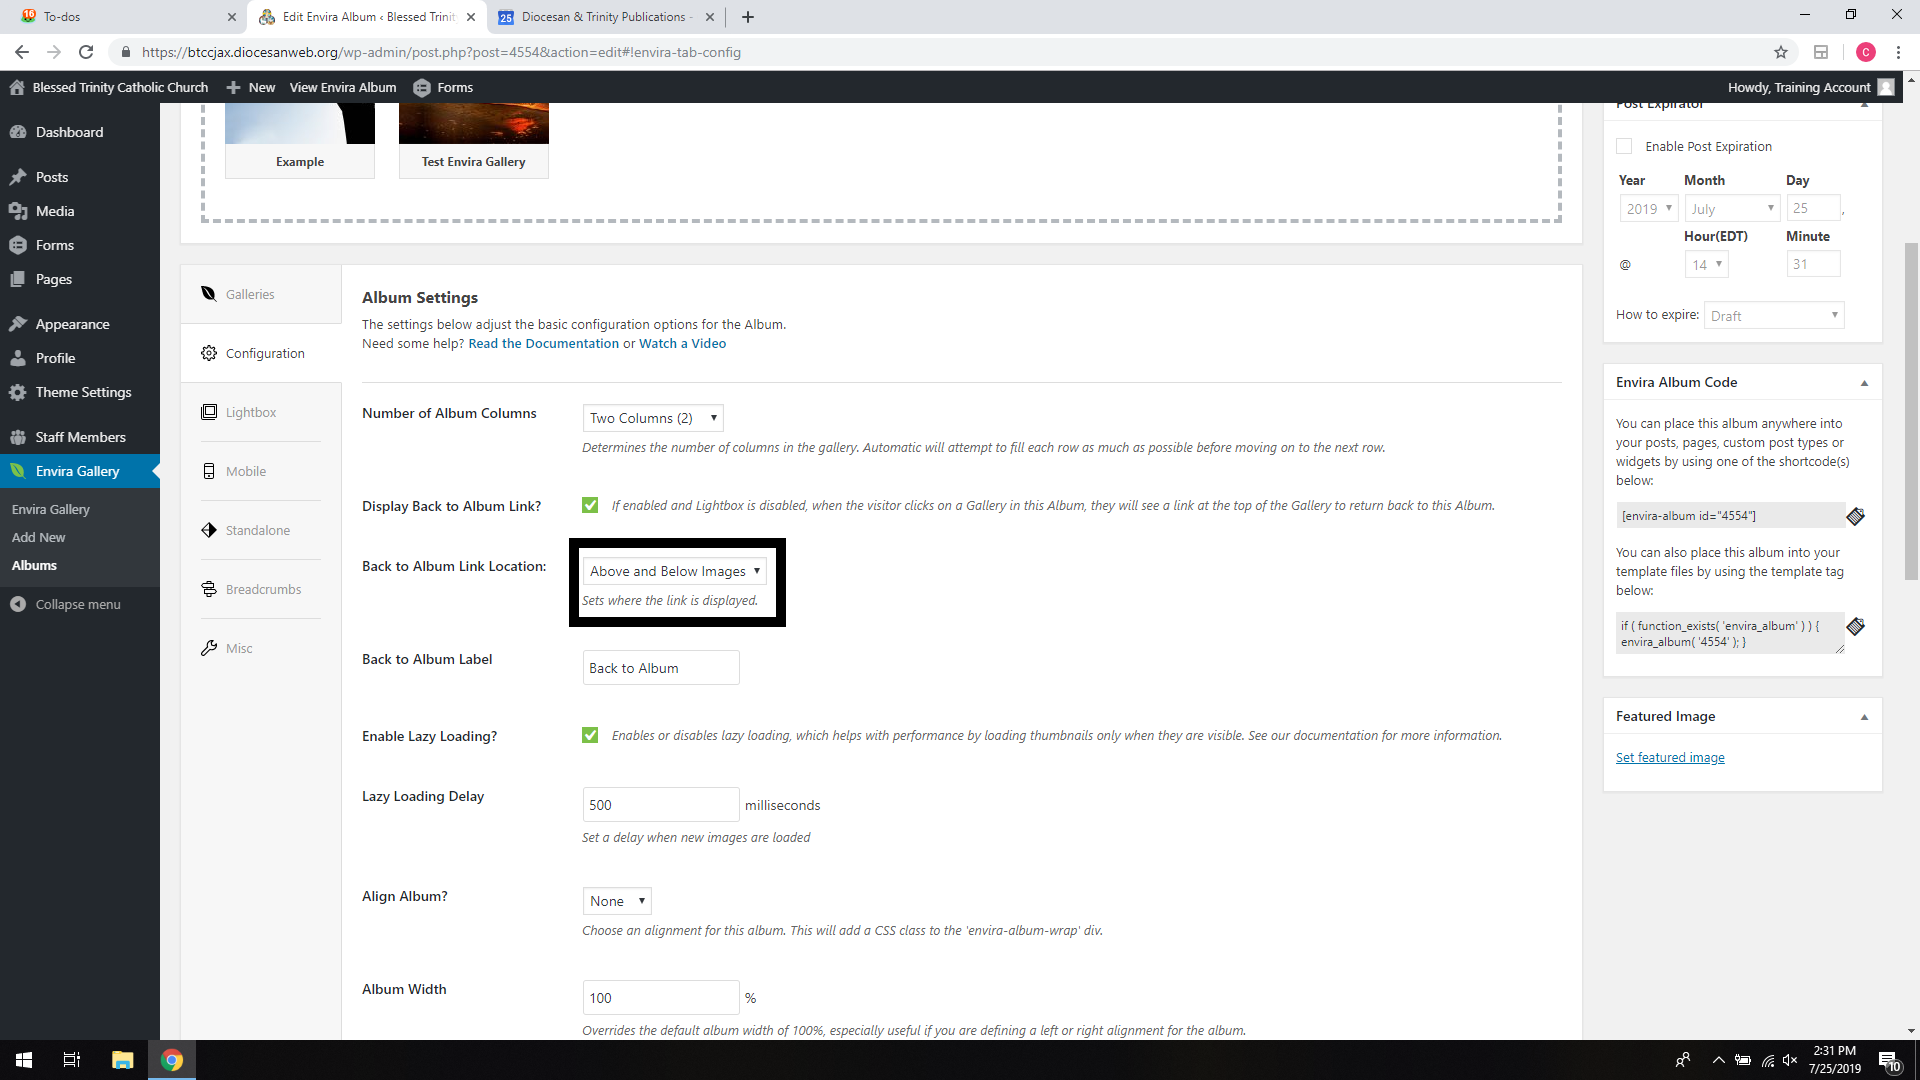
Task: Click the Mobile tab phone icon
Action: tap(209, 471)
